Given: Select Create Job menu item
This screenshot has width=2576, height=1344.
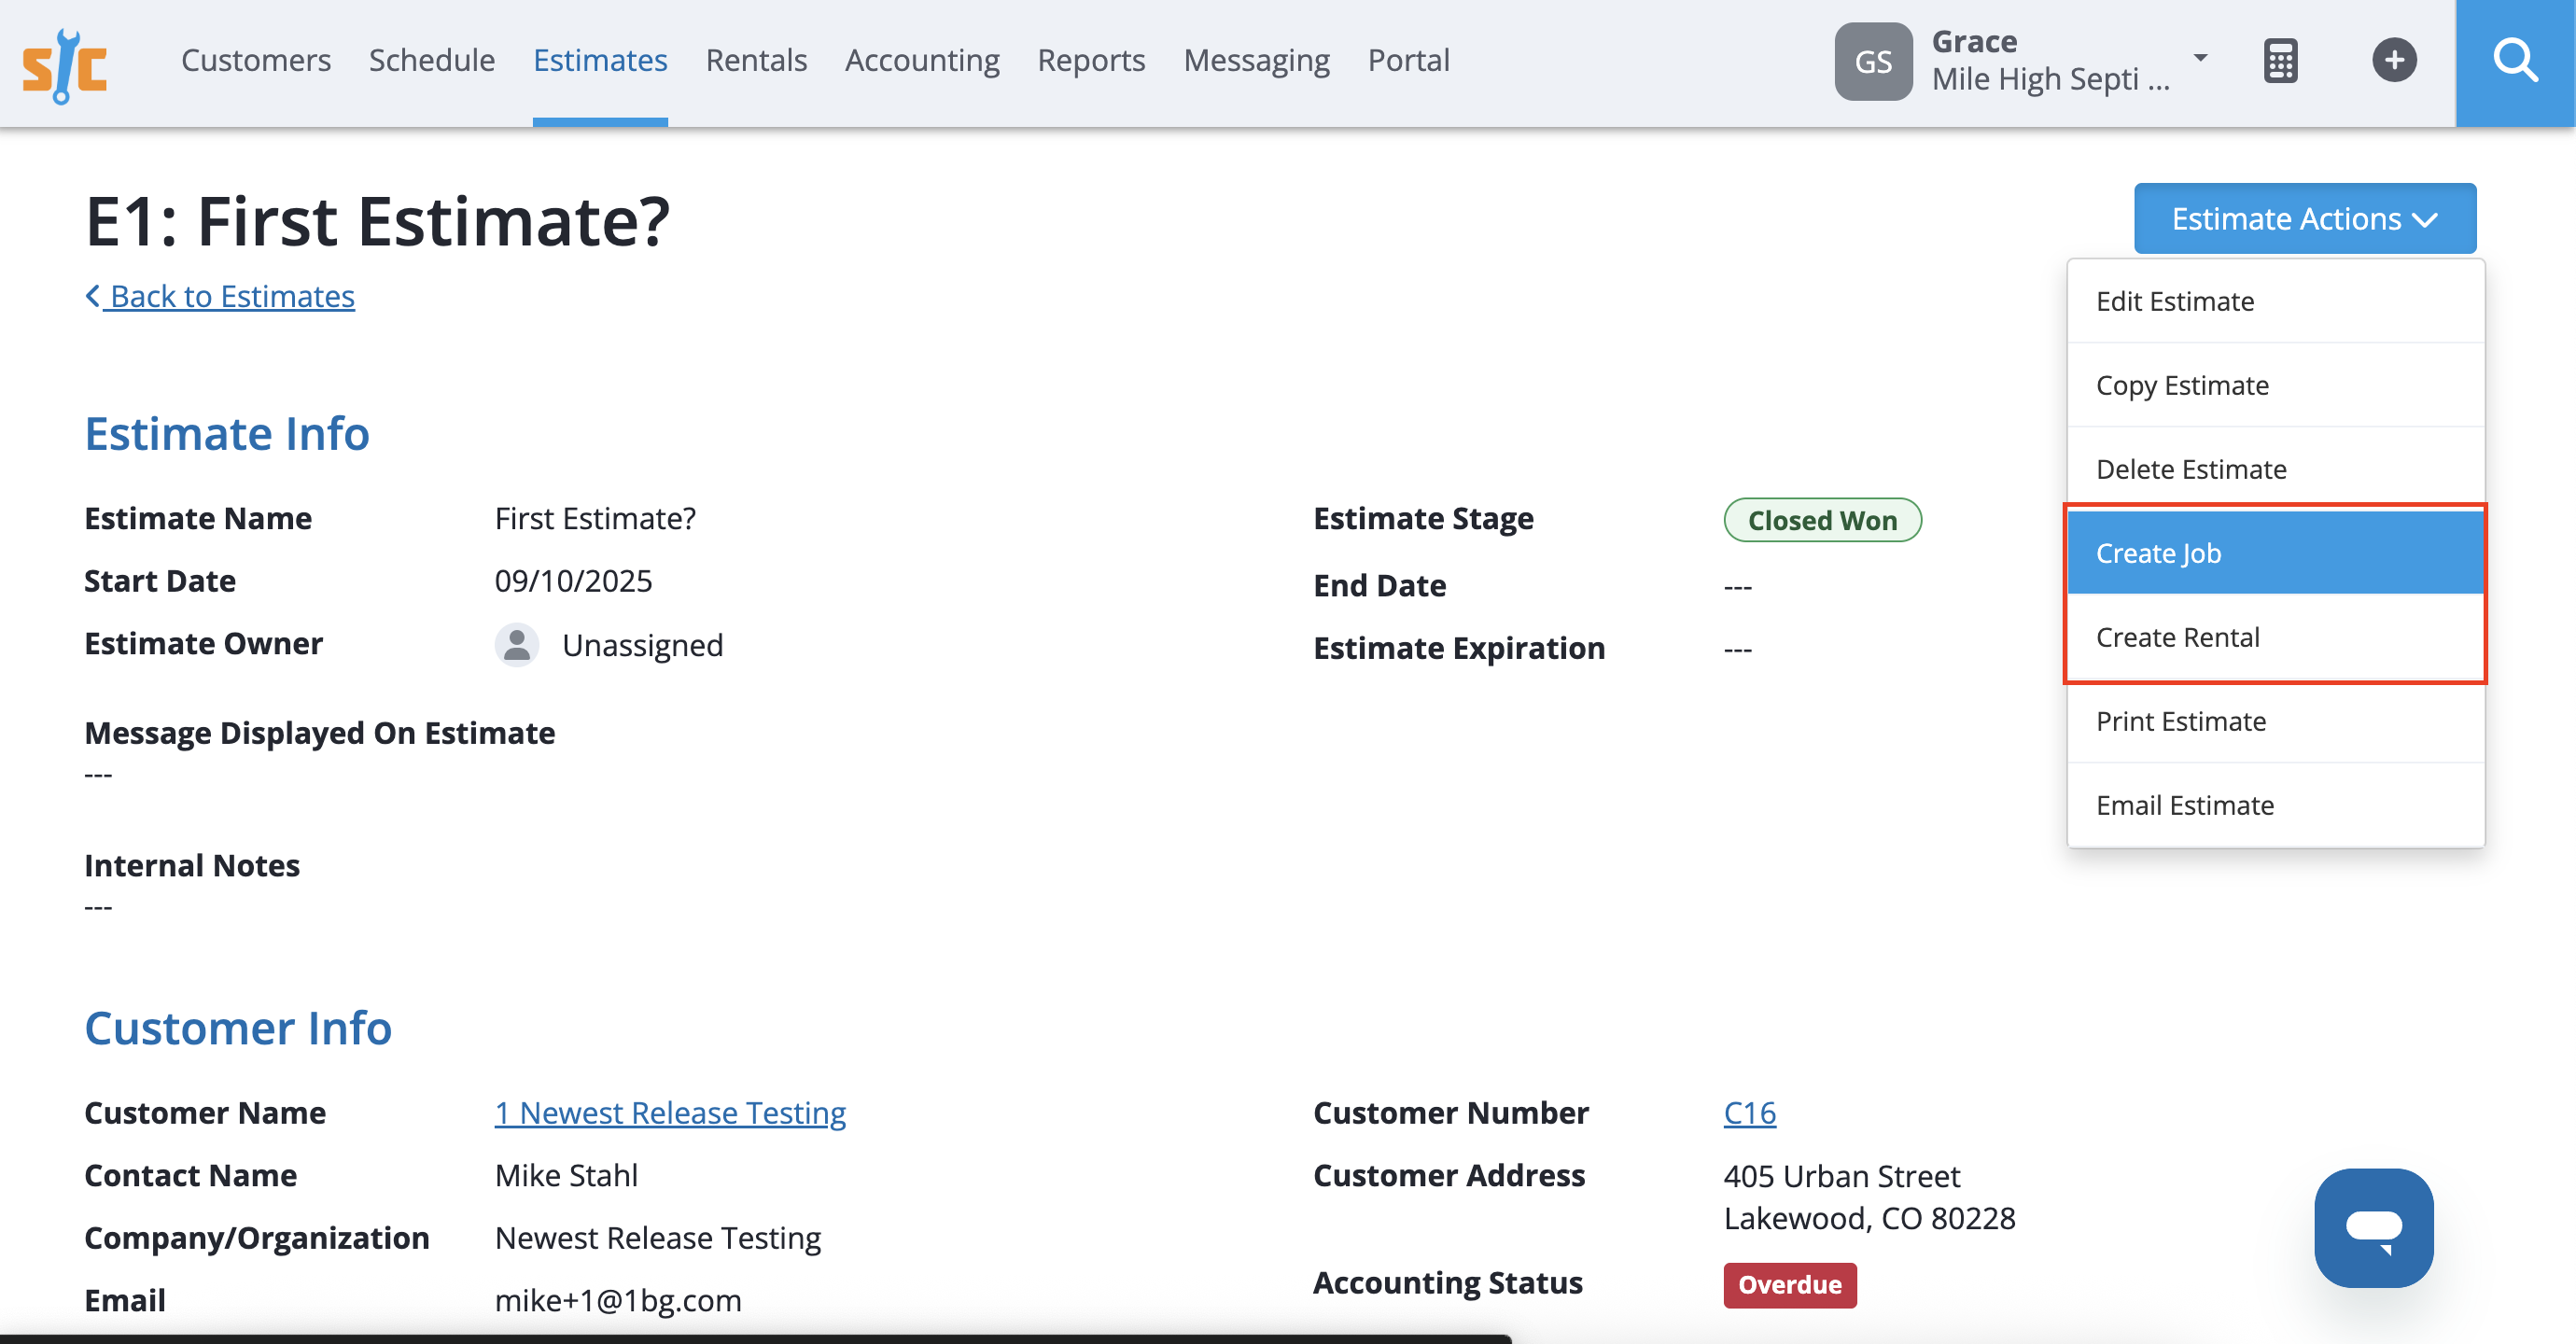Looking at the screenshot, I should 2275,553.
